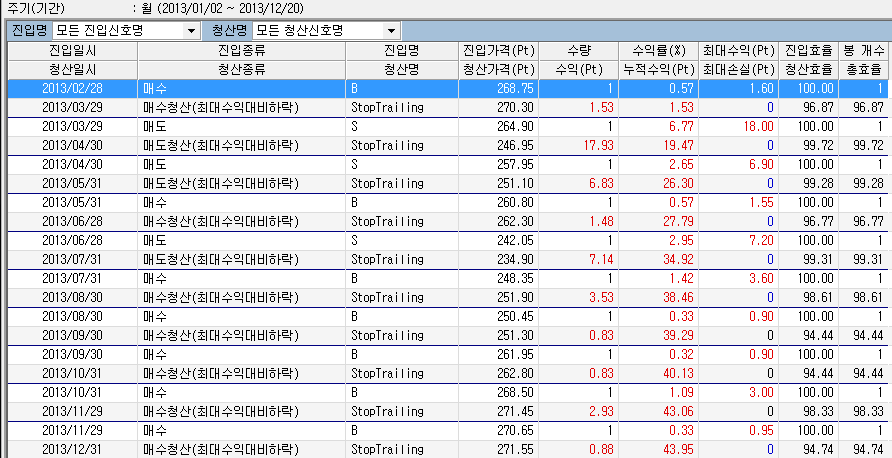Click the 누적수익(Pt) column header
The height and width of the screenshot is (458, 892).
[x=658, y=69]
